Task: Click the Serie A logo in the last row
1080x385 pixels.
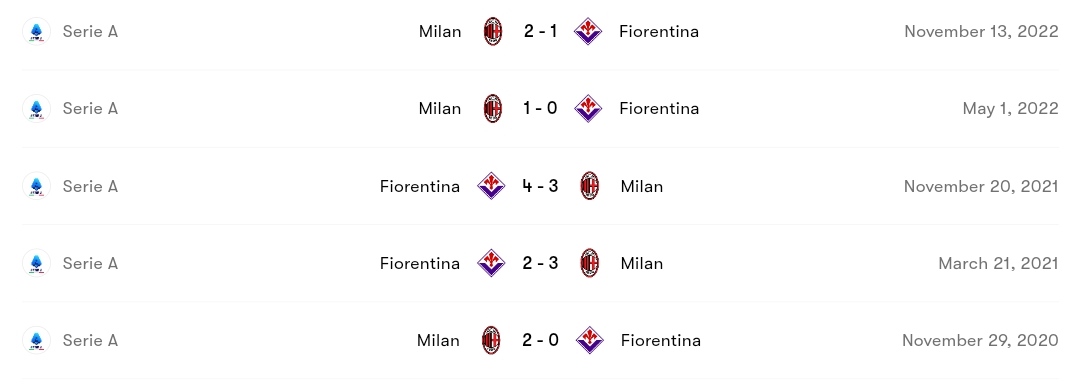Action: (36, 340)
